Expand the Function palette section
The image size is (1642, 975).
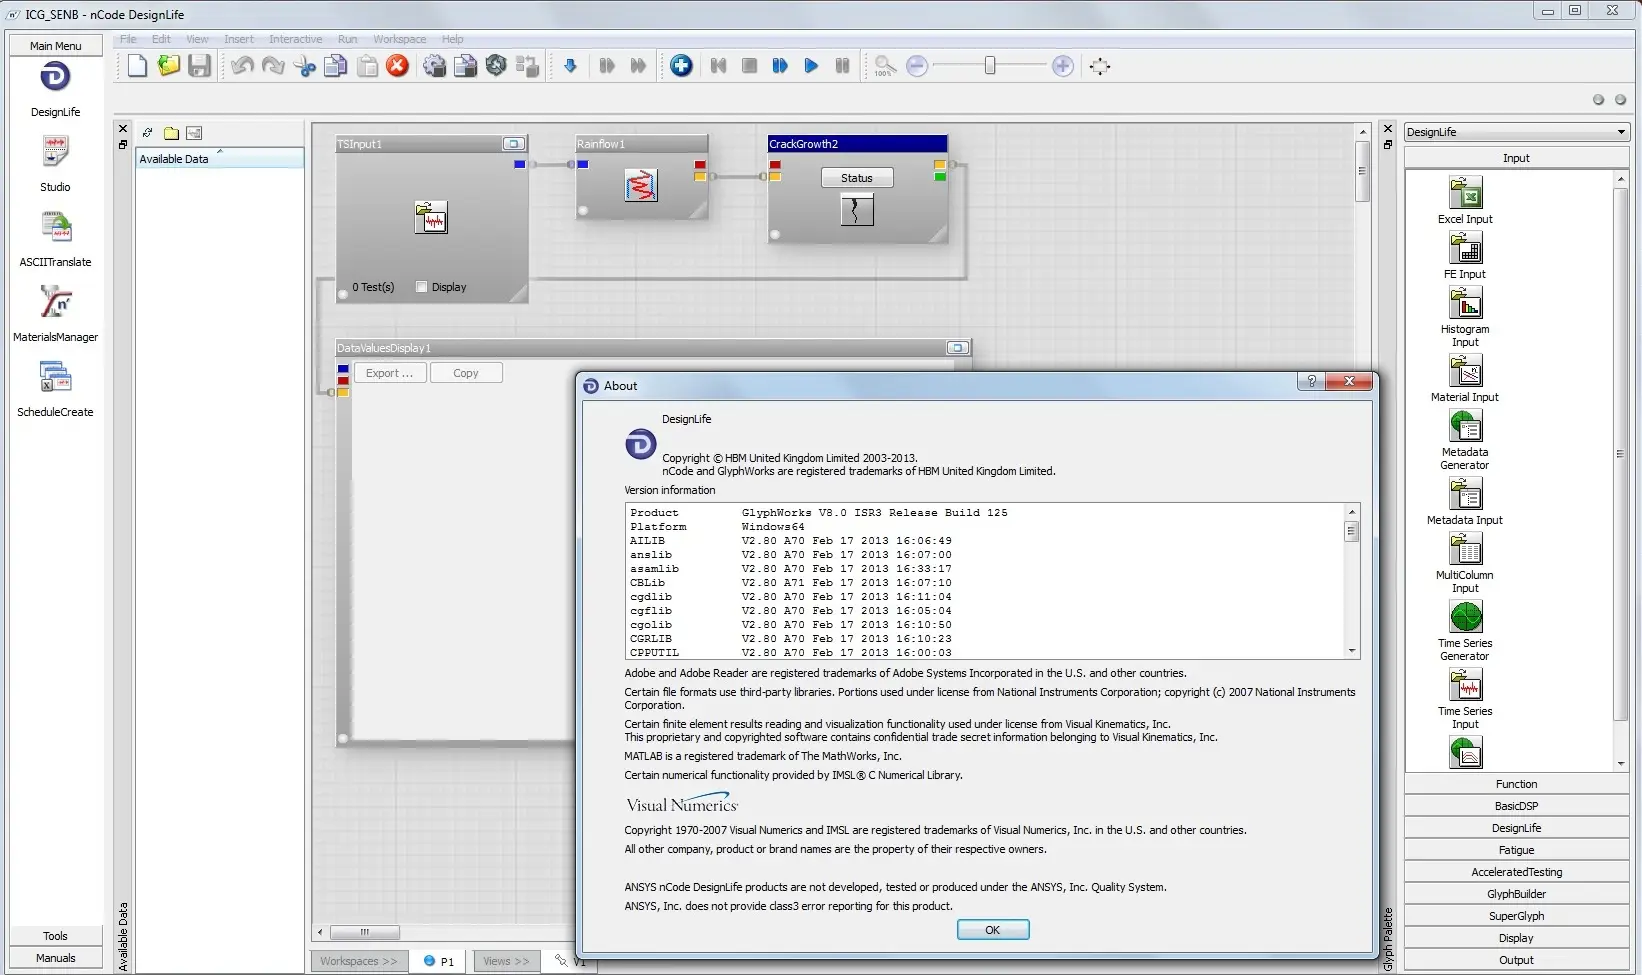click(1516, 784)
